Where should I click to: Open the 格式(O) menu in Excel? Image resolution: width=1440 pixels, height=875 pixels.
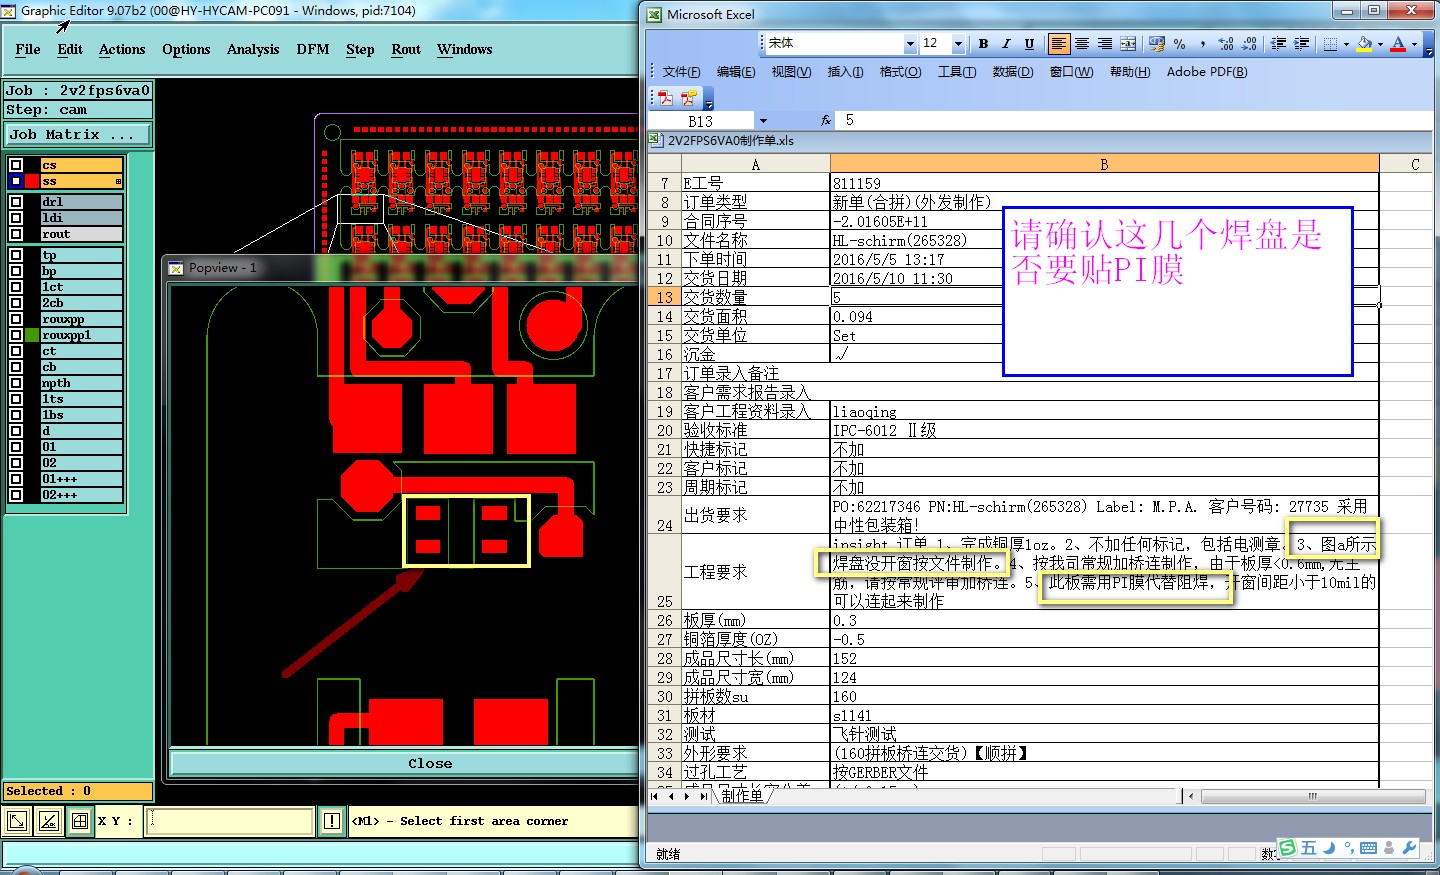coord(900,72)
